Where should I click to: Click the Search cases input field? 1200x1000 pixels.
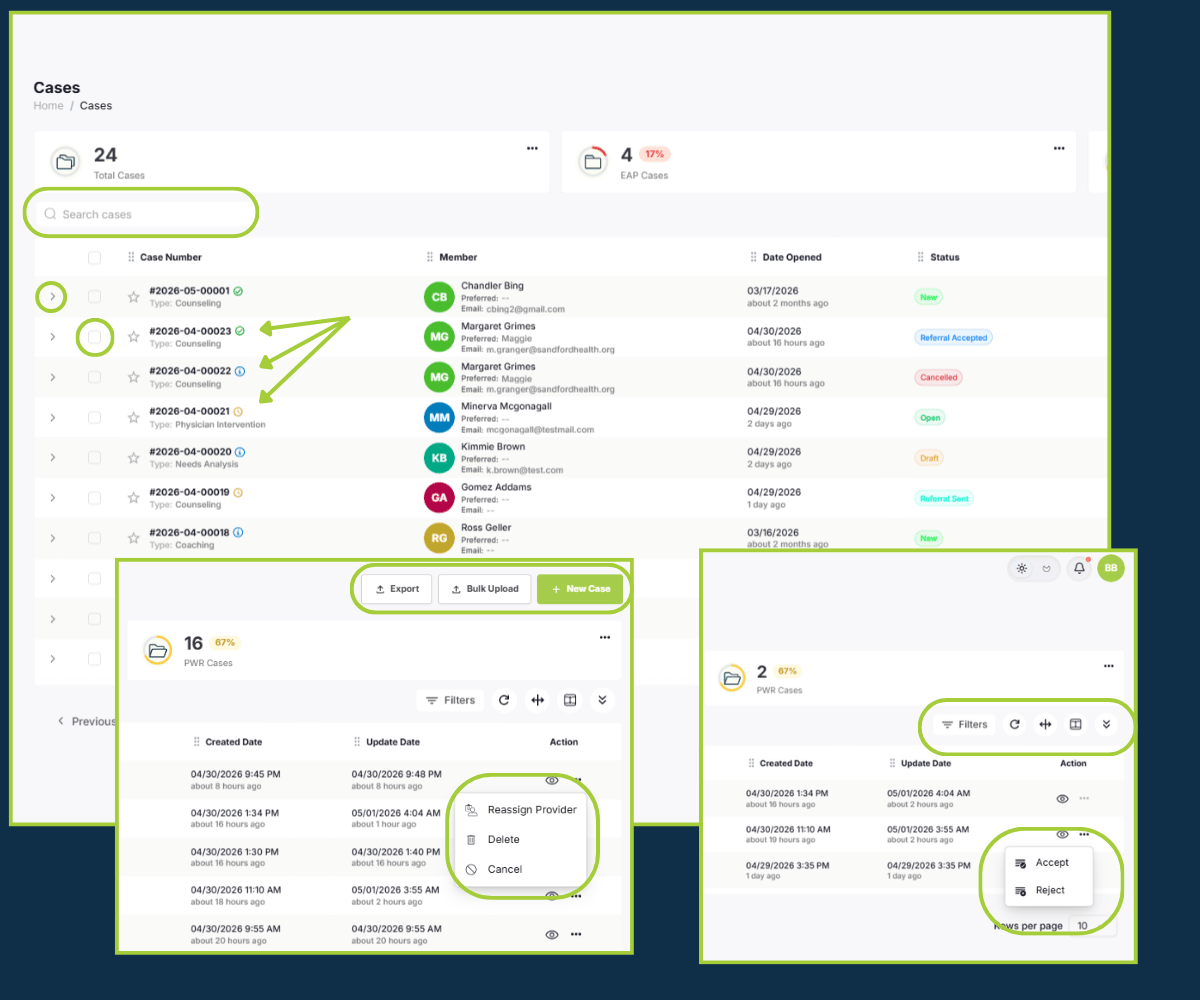(x=146, y=214)
